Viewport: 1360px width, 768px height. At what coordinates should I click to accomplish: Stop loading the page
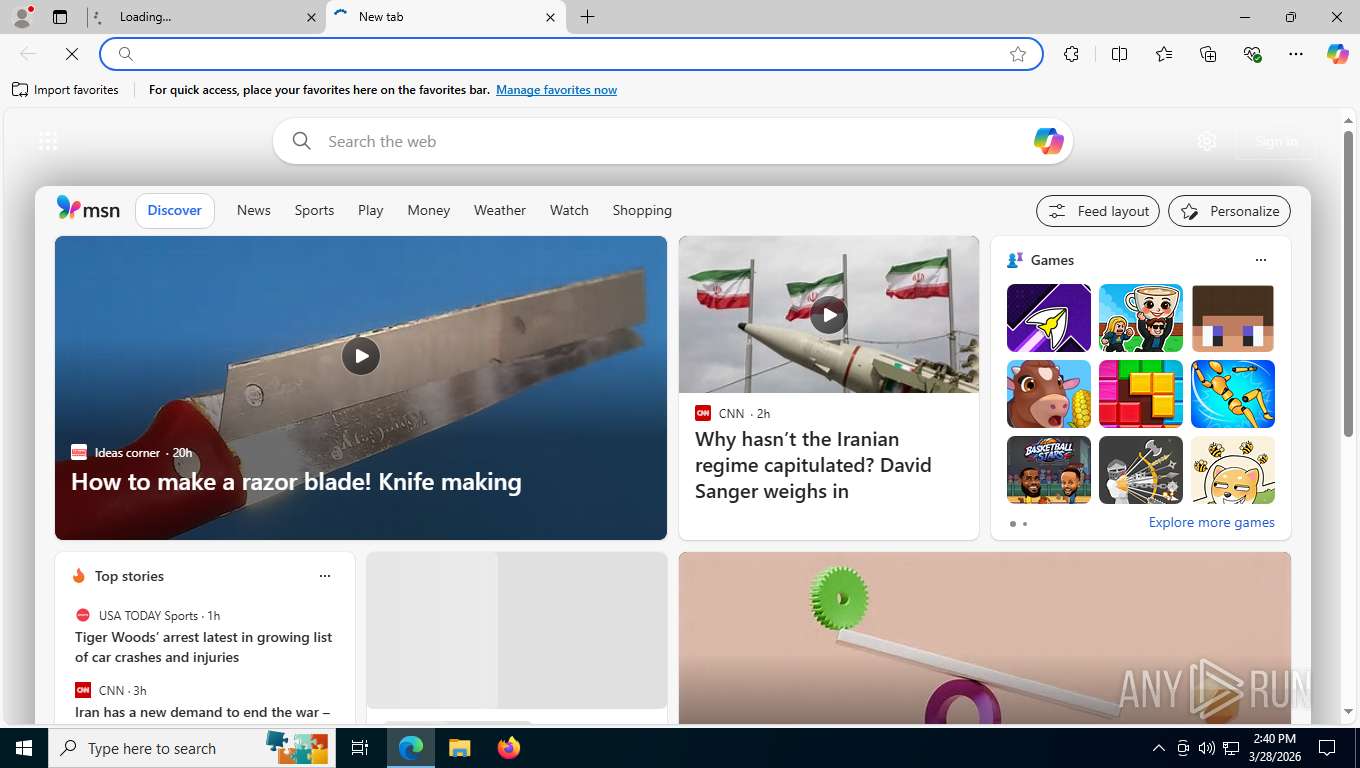72,54
